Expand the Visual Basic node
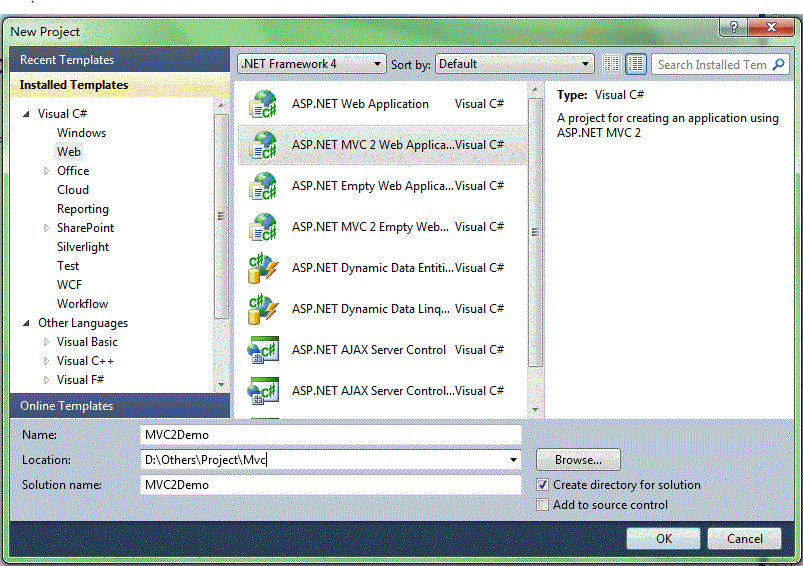This screenshot has height=566, width=803. 46,342
